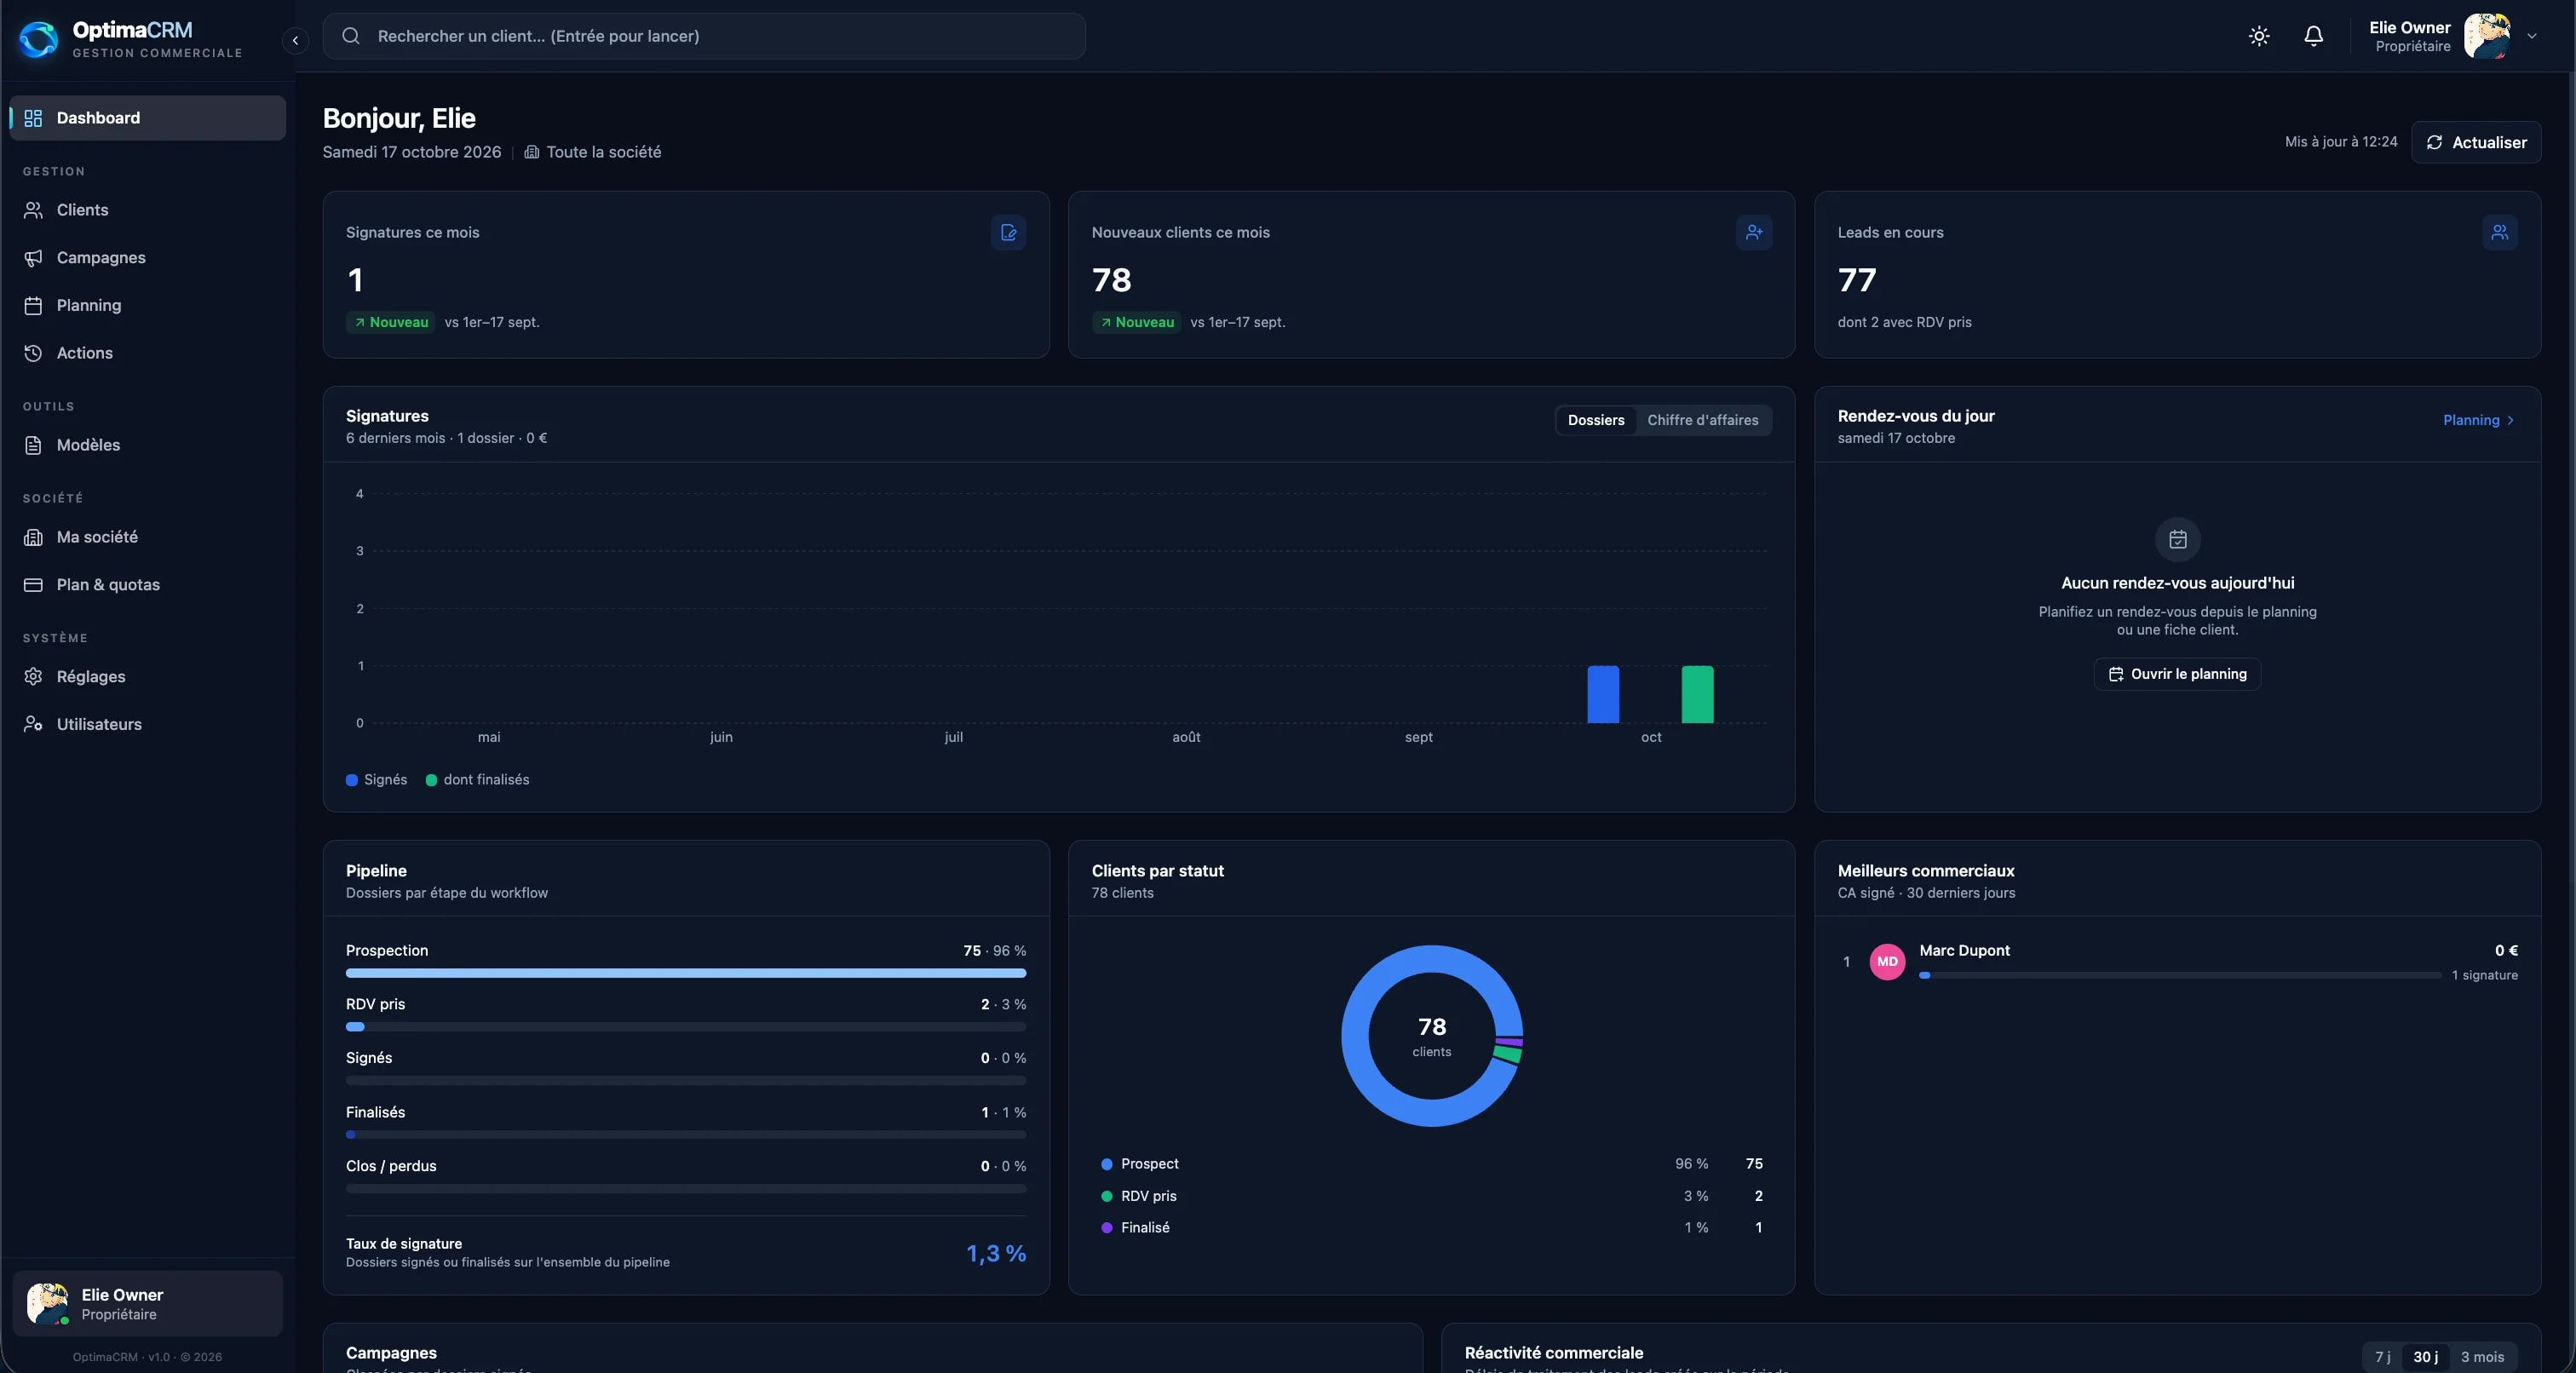The height and width of the screenshot is (1373, 2576).
Task: Click the 1,3 % taux de signature value
Action: (996, 1253)
